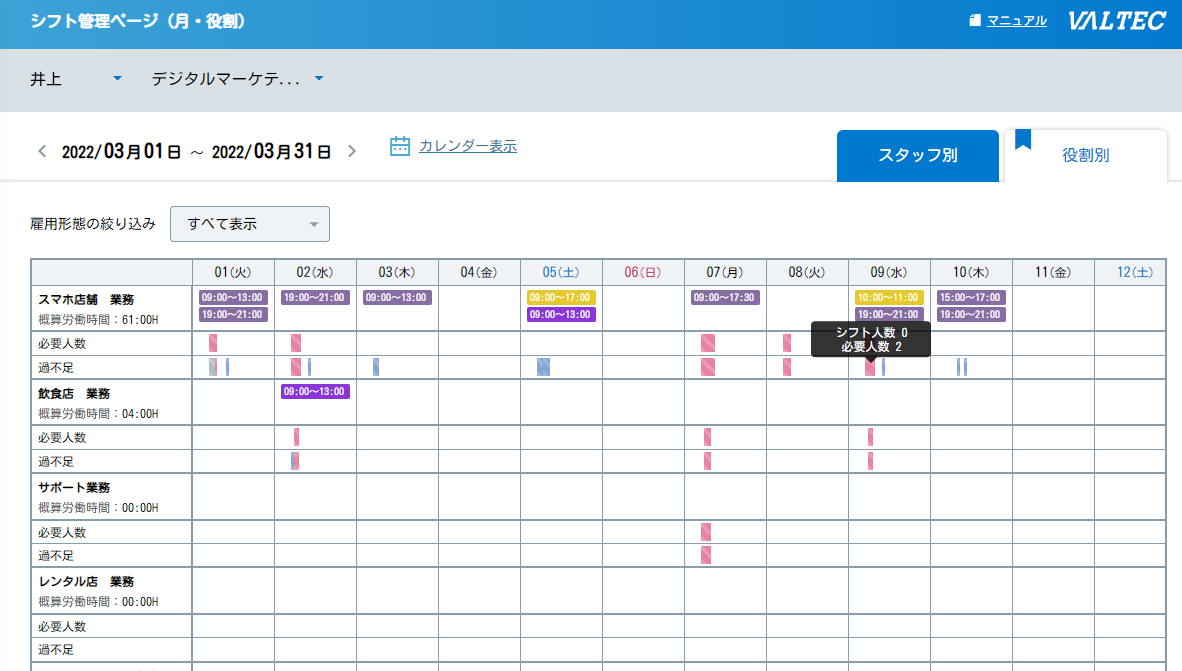Select purple 09:00~13:00 shift in 飲食店 row
Image resolution: width=1182 pixels, height=671 pixels.
(315, 392)
